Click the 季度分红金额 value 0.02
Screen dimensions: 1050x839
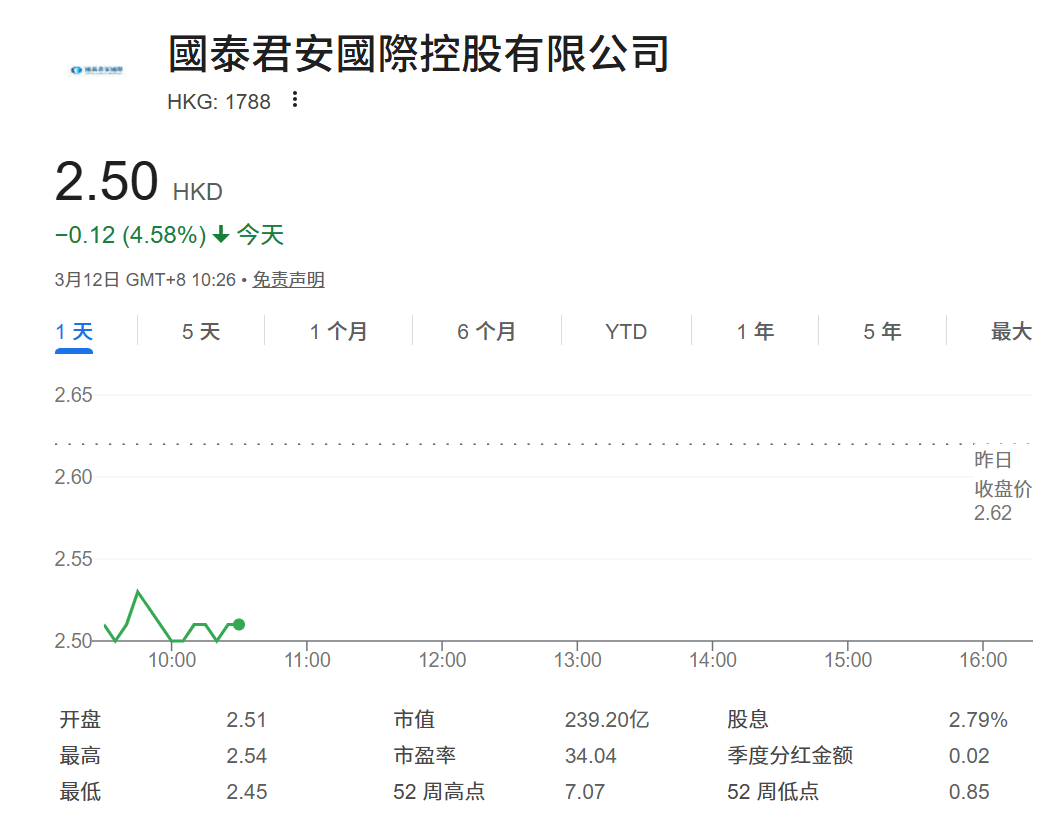(x=969, y=756)
